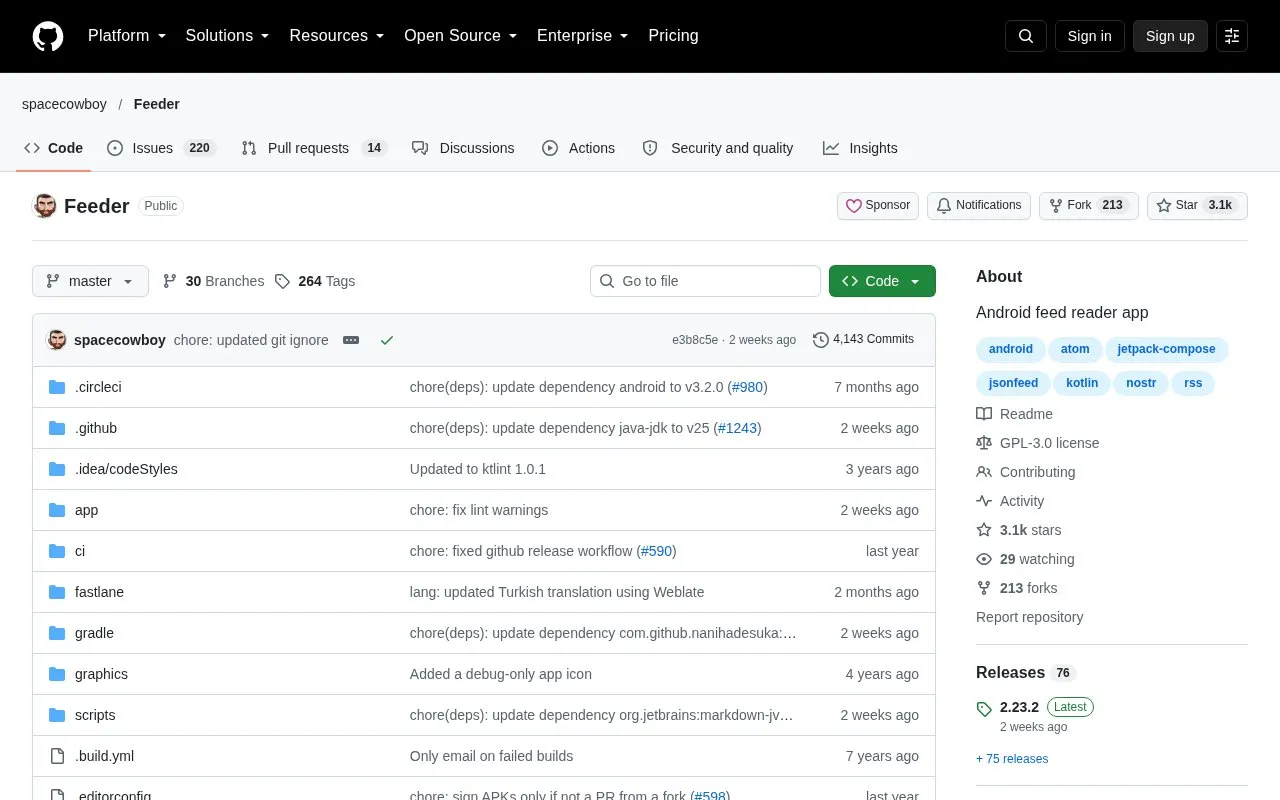The width and height of the screenshot is (1280, 800).
Task: Click the Go to file input
Action: 705,281
